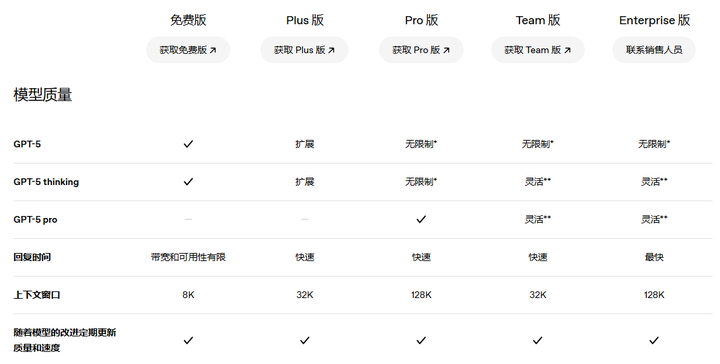Click the 获取免费版 button
Image resolution: width=720 pixels, height=364 pixels.
point(188,50)
